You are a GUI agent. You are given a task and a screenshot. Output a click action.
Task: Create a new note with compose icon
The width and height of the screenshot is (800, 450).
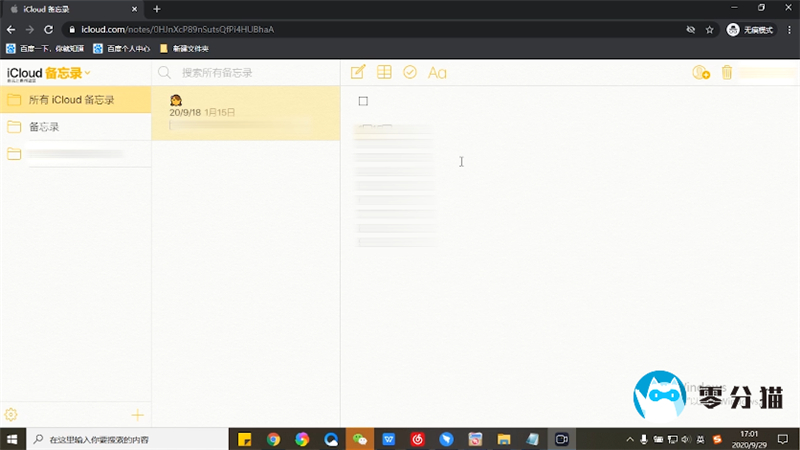point(357,72)
